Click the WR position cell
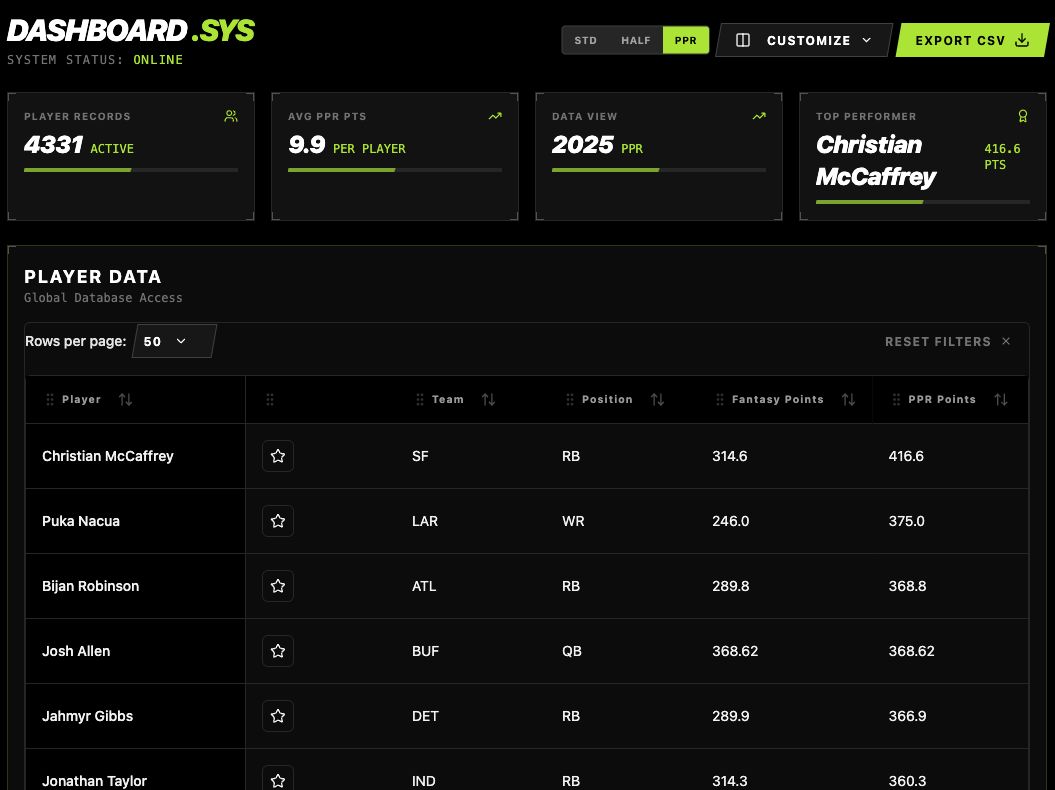Viewport: 1055px width, 790px height. (x=573, y=521)
